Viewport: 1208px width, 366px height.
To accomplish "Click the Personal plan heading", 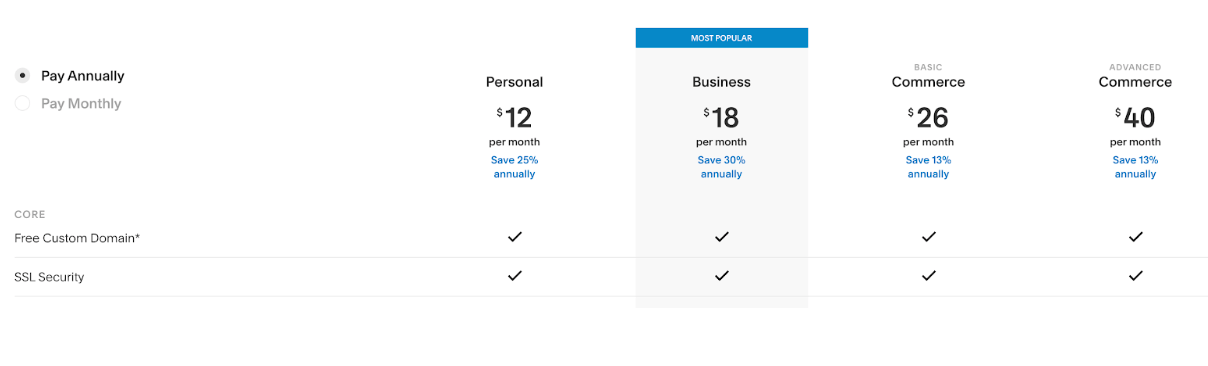I will 514,82.
